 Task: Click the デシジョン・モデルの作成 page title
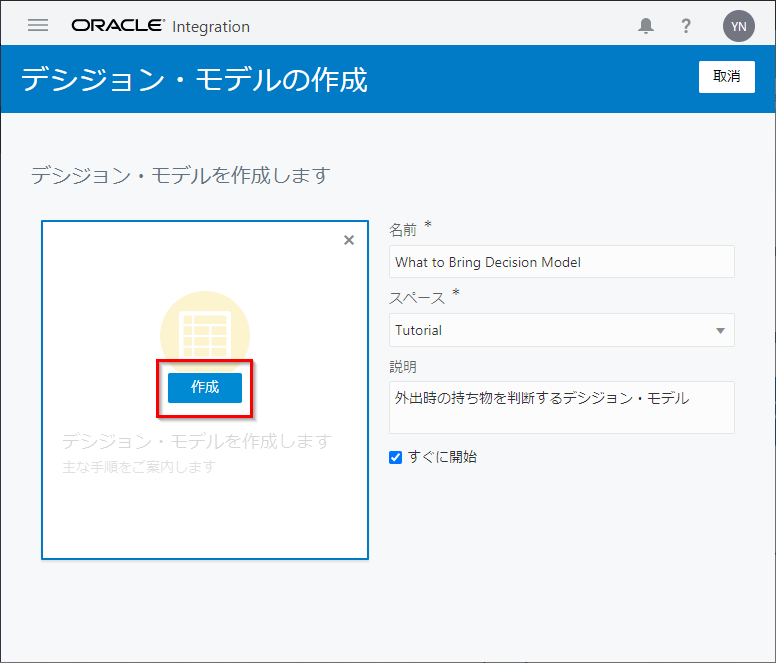point(194,79)
